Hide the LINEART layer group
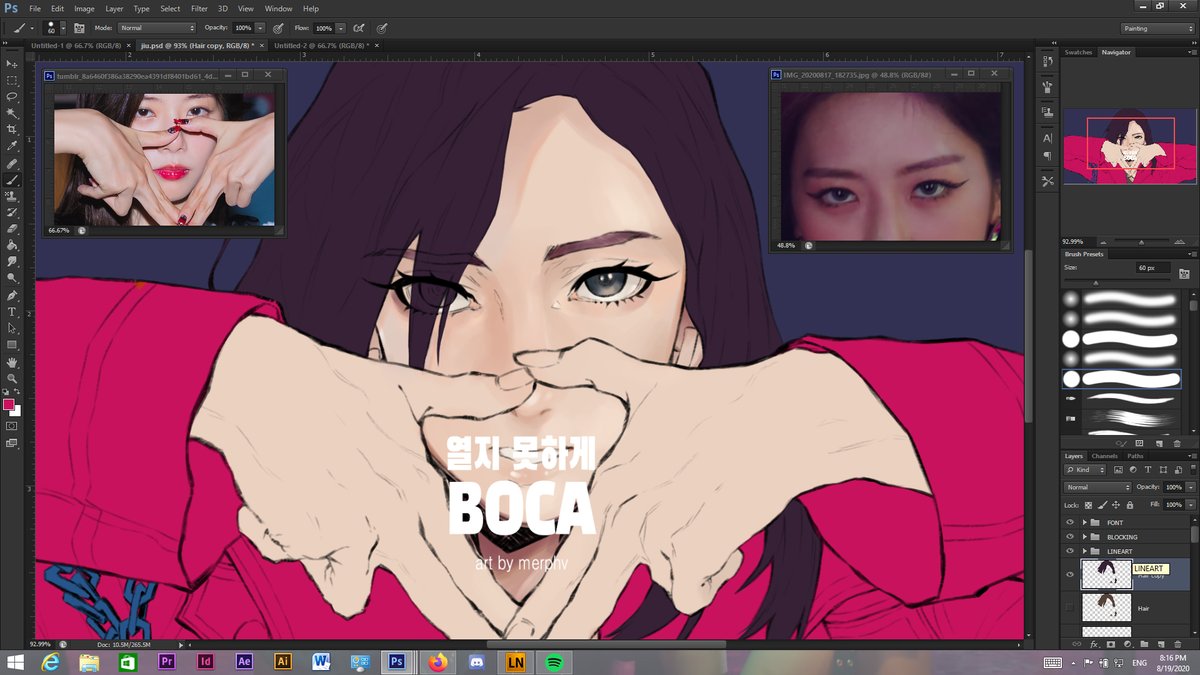Viewport: 1200px width, 675px height. tap(1070, 551)
